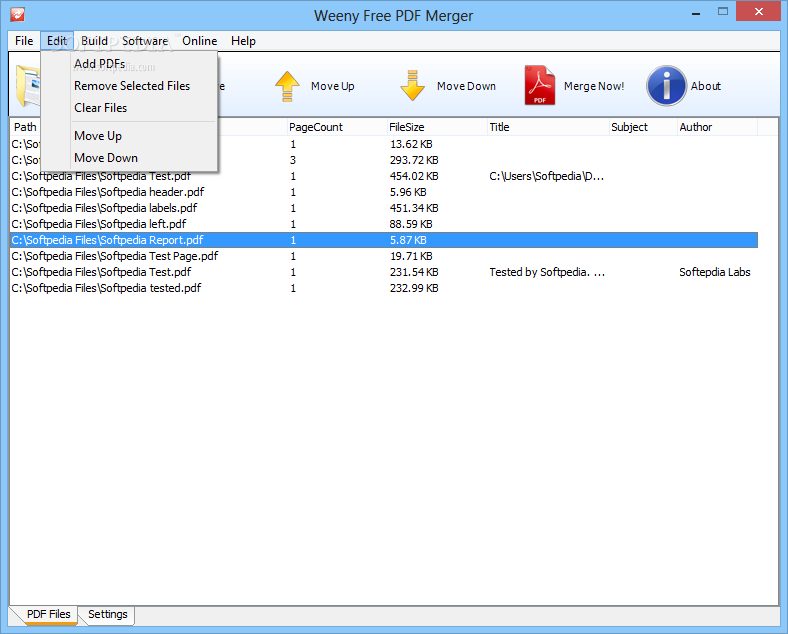Open the Build menu
Image resolution: width=788 pixels, height=634 pixels.
tap(94, 41)
